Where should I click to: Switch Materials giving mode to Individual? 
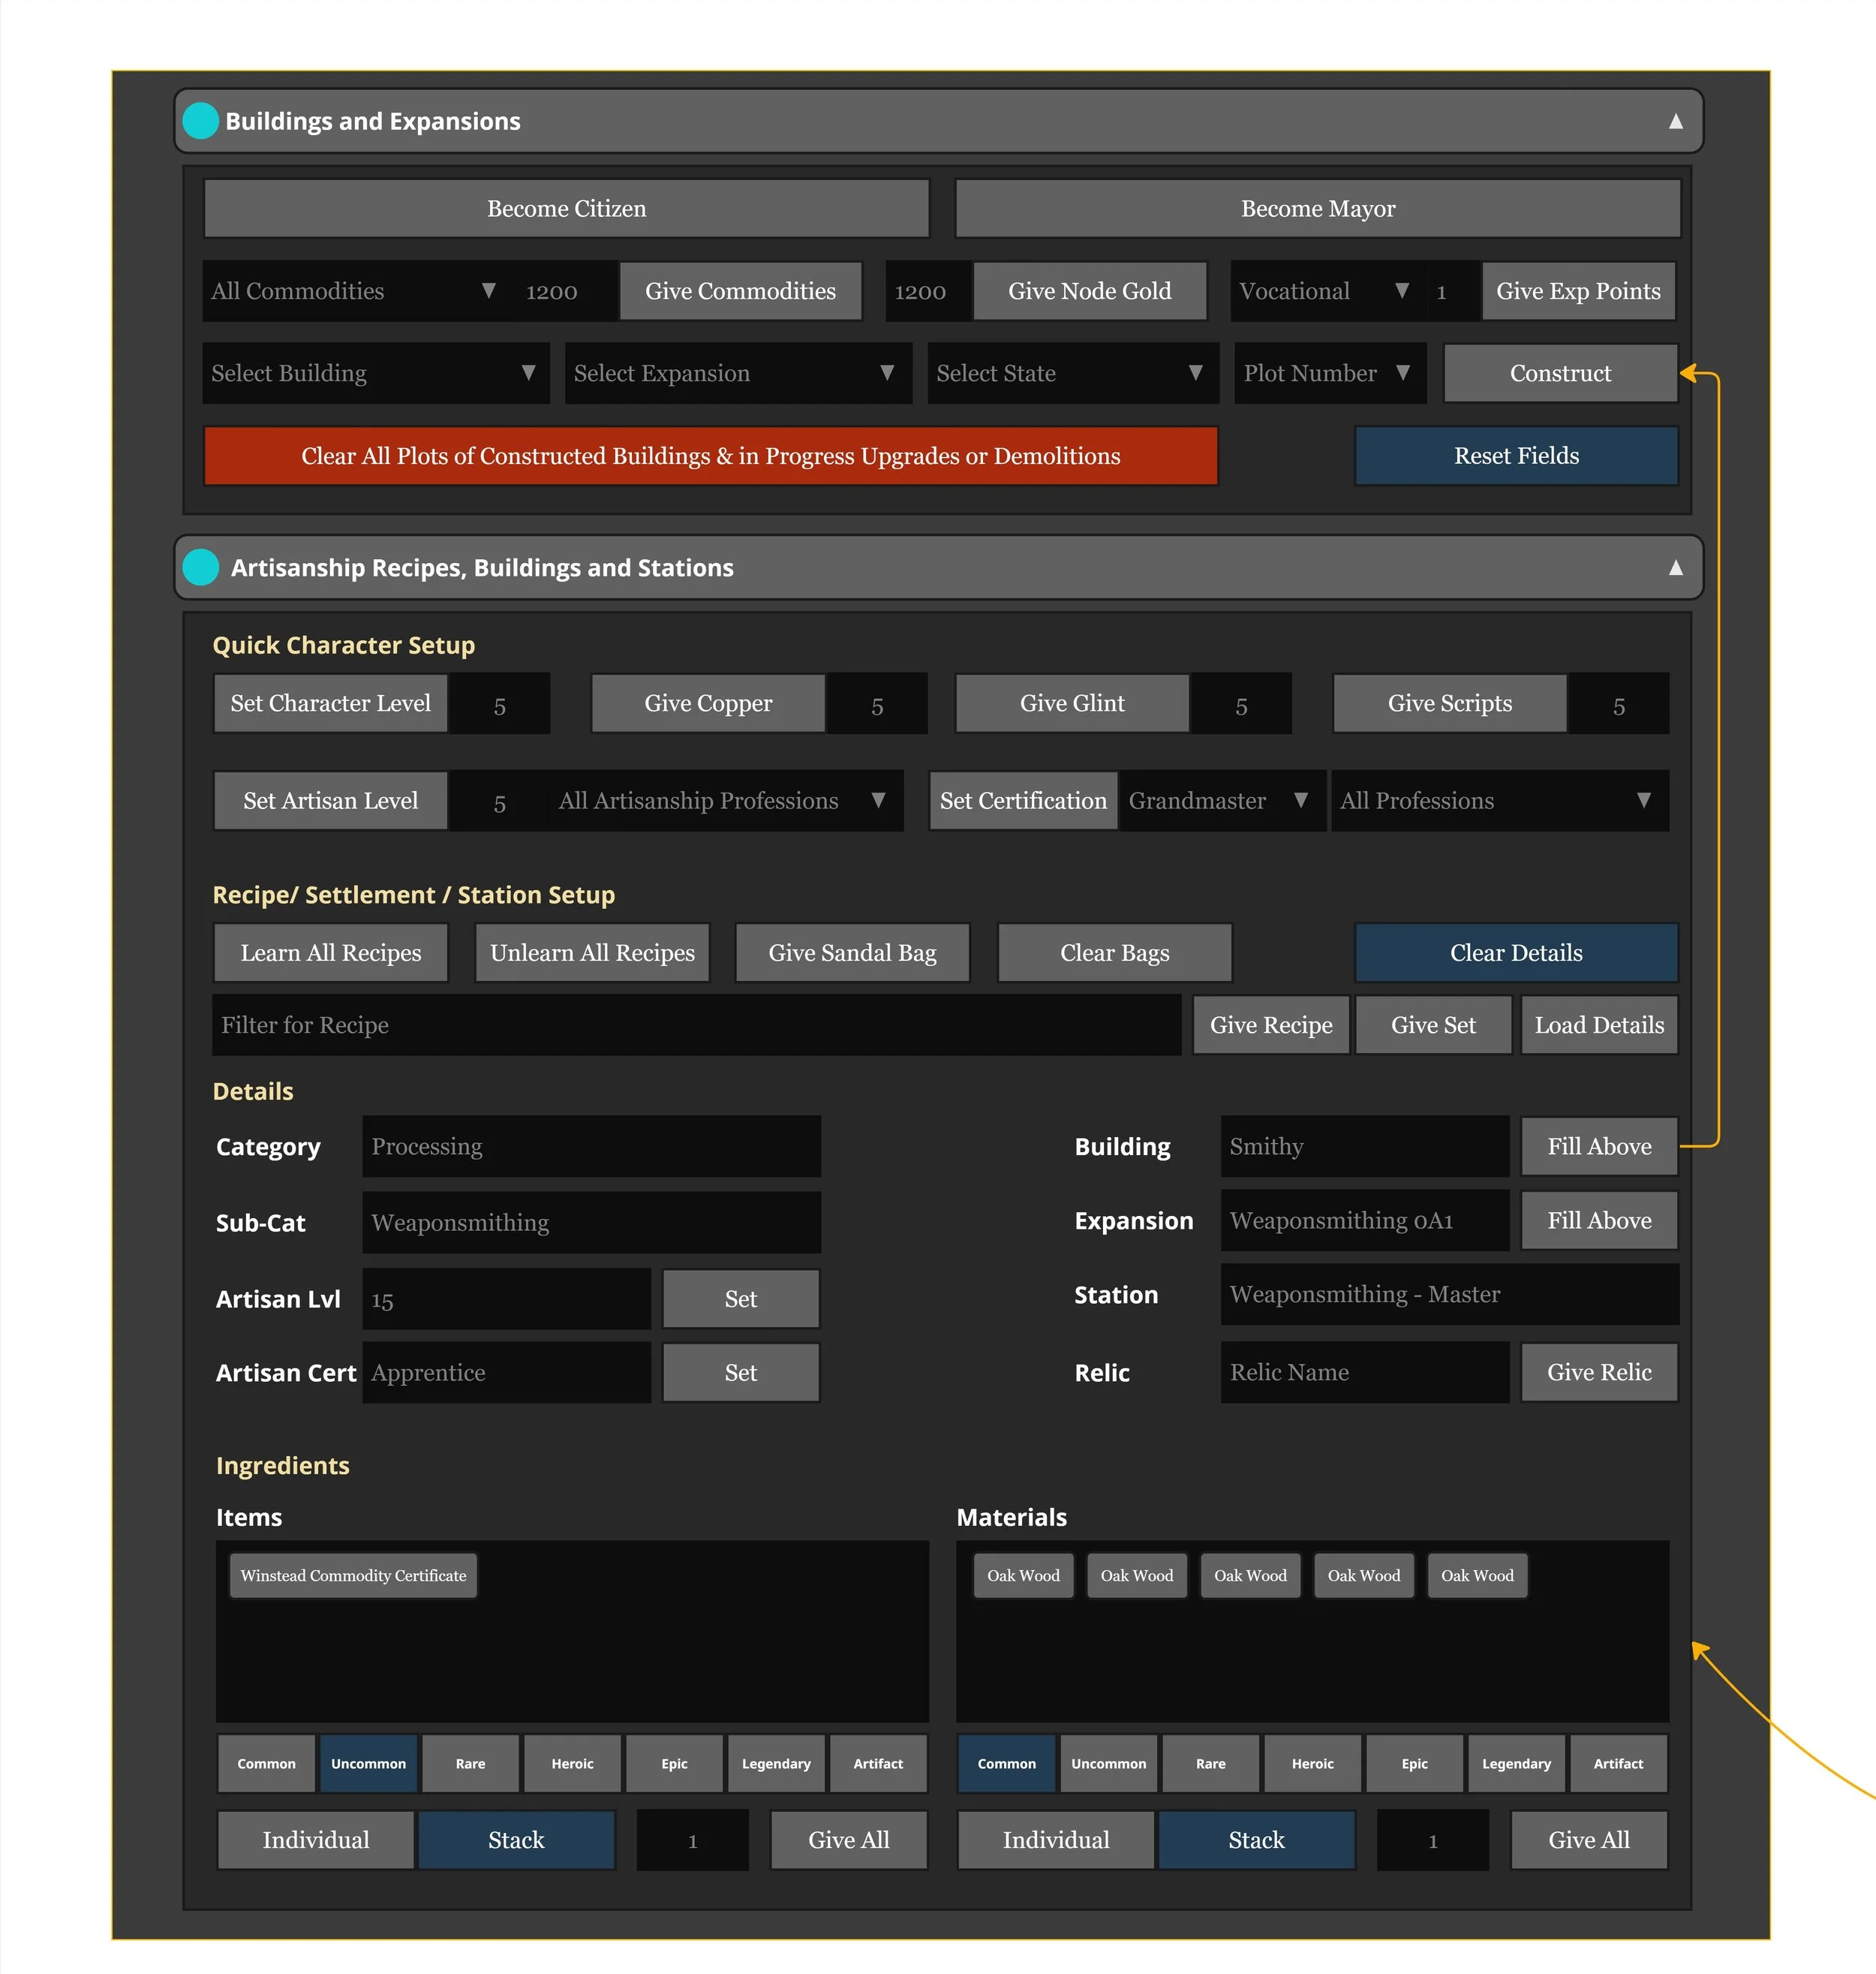click(x=1056, y=1839)
